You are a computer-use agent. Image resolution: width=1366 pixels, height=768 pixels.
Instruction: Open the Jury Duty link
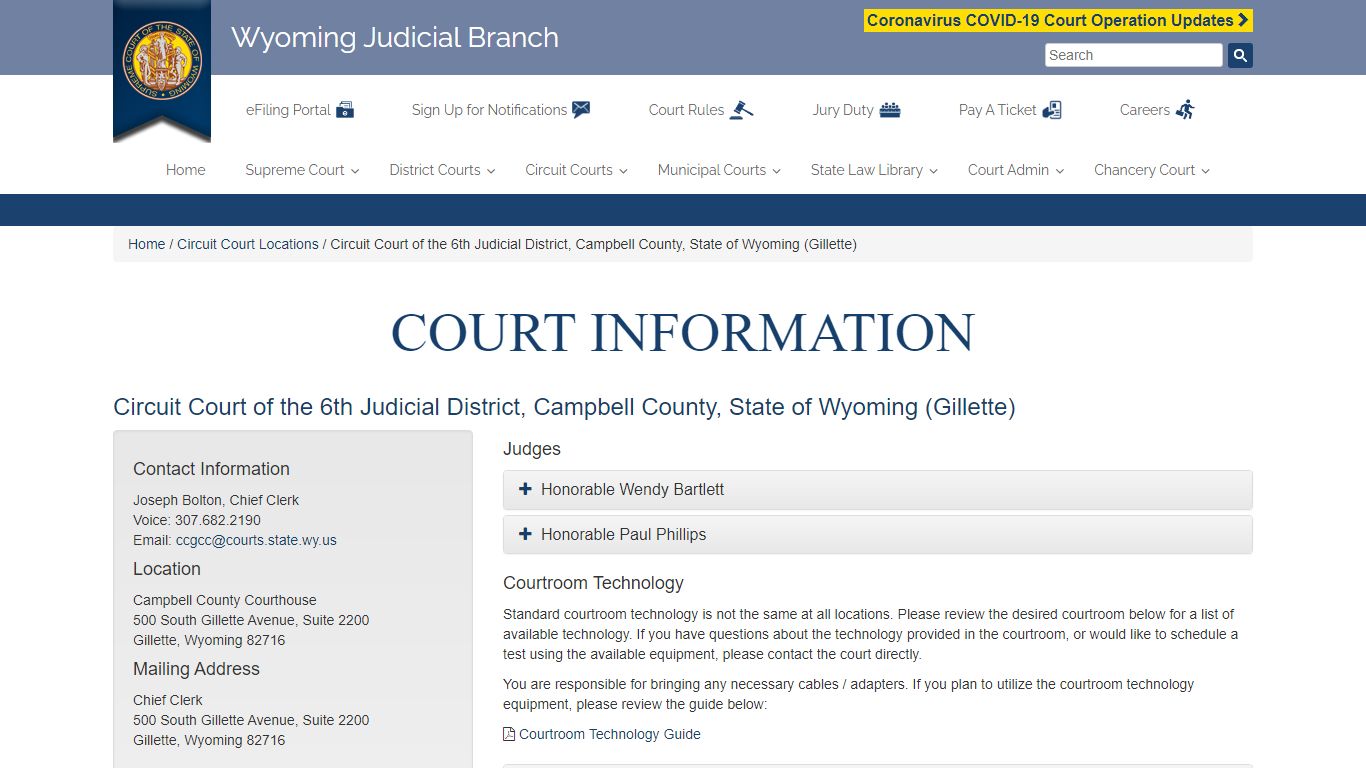click(x=857, y=110)
